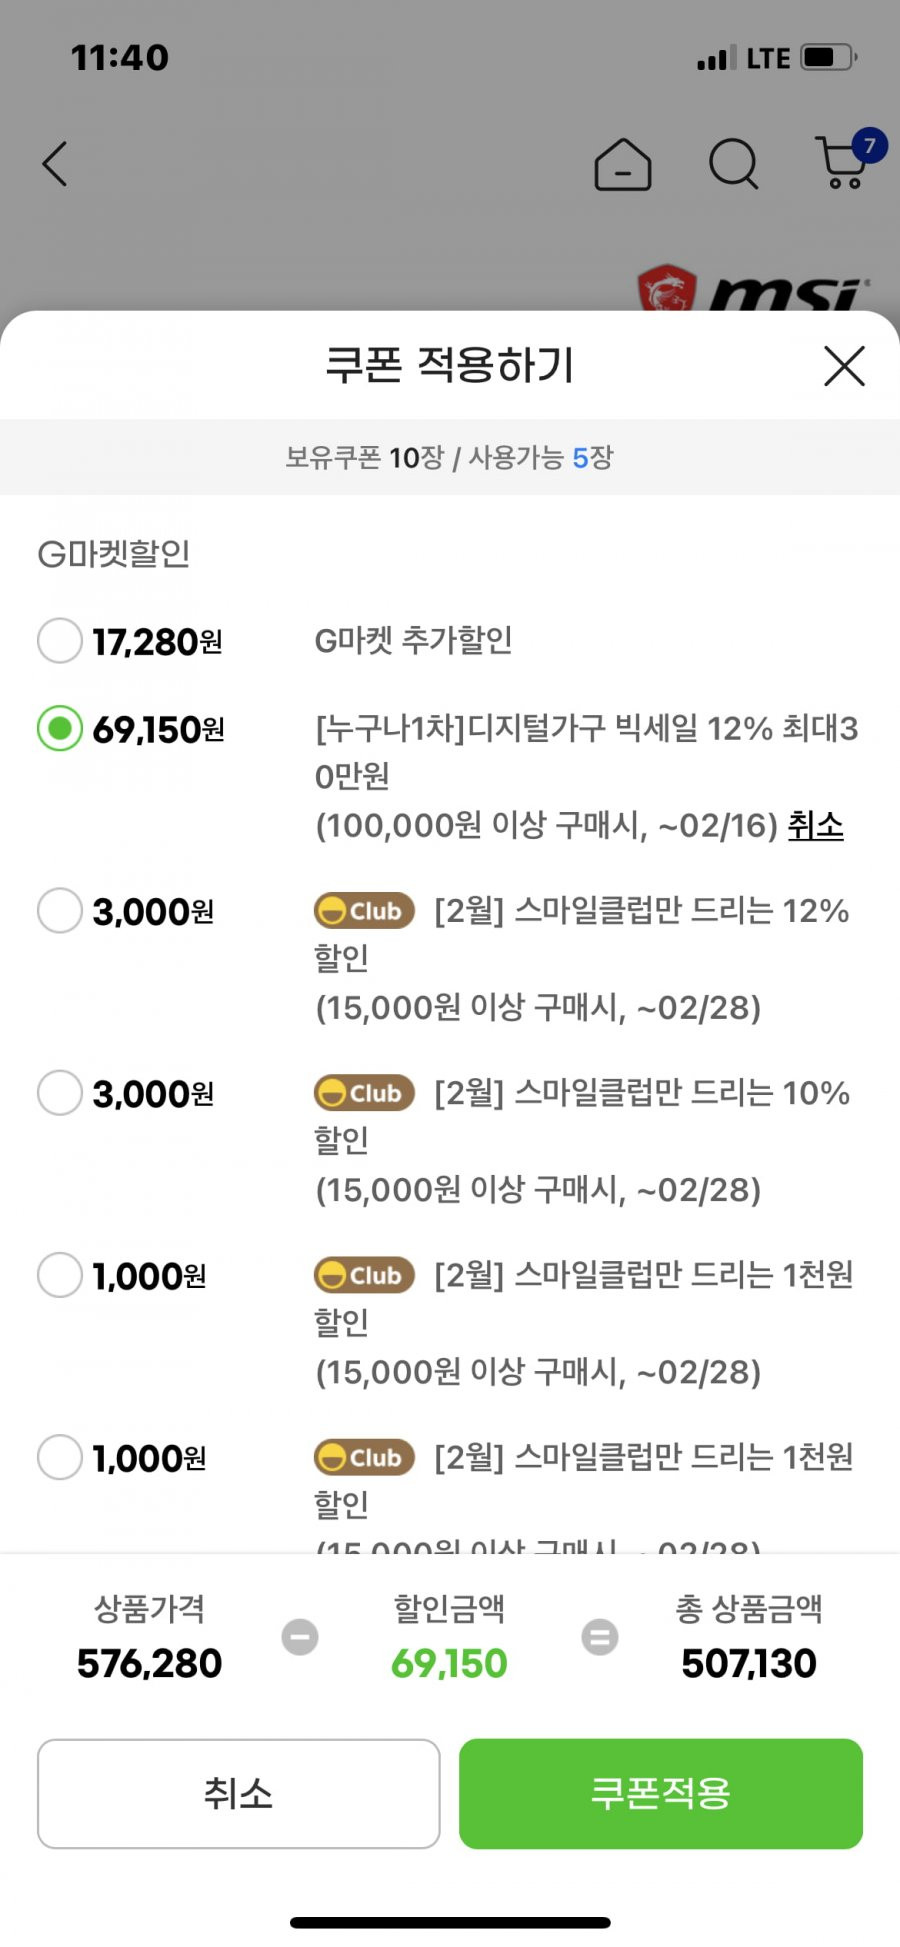This screenshot has width=900, height=1947.
Task: Tap the white 취소 button
Action: tap(238, 1794)
